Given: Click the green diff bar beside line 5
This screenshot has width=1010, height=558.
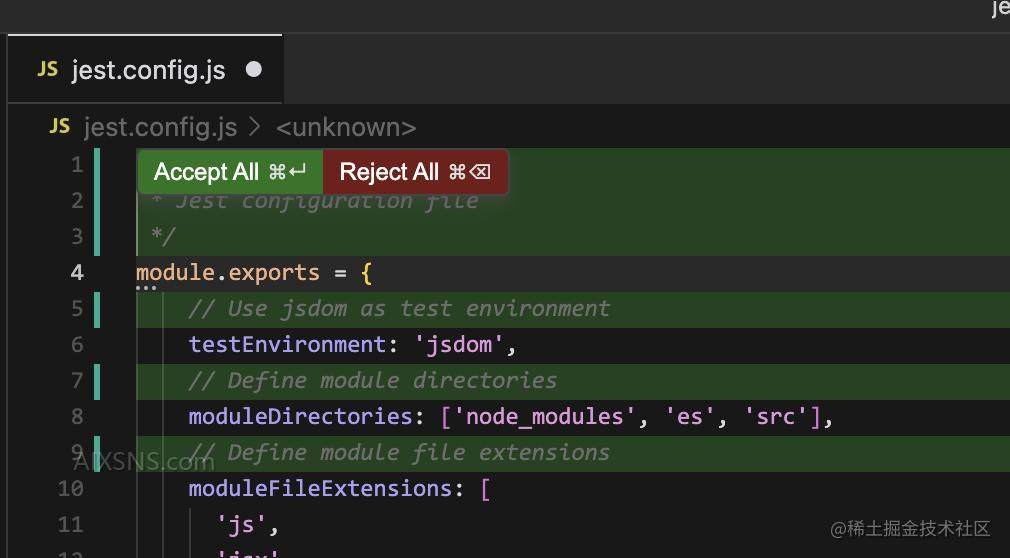Looking at the screenshot, I should click(x=97, y=309).
